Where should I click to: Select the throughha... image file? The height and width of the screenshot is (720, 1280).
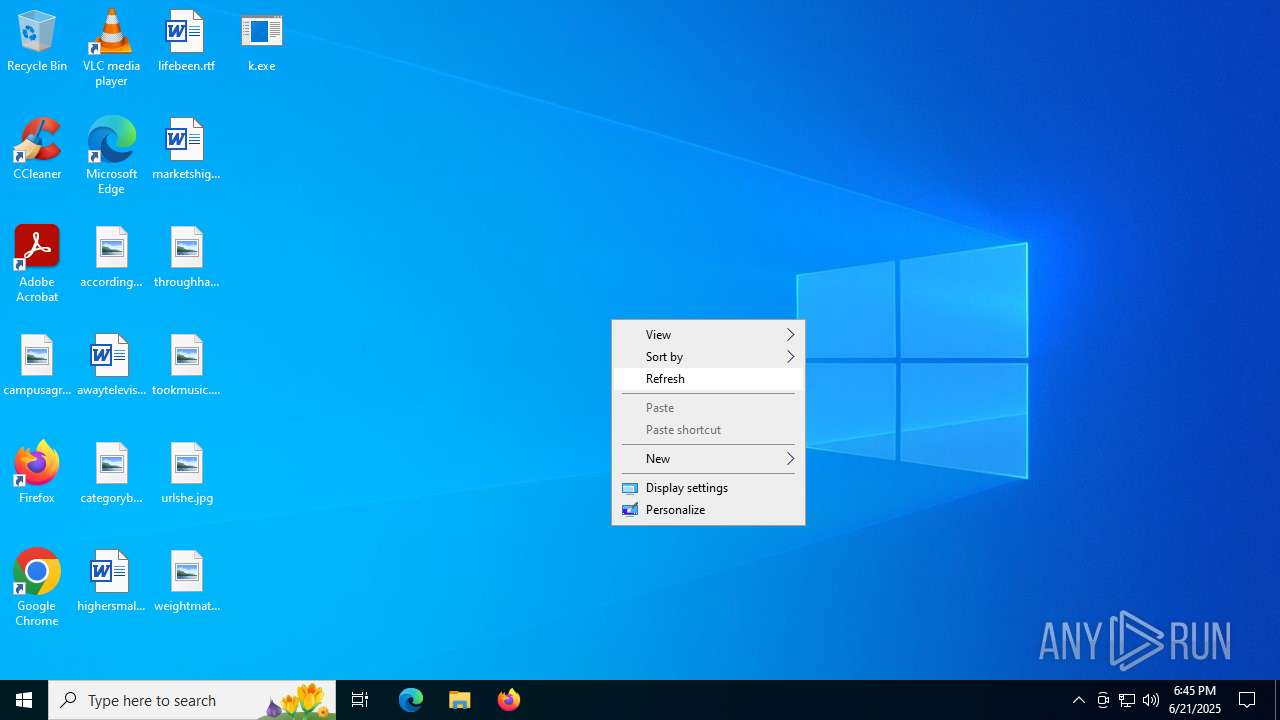186,258
